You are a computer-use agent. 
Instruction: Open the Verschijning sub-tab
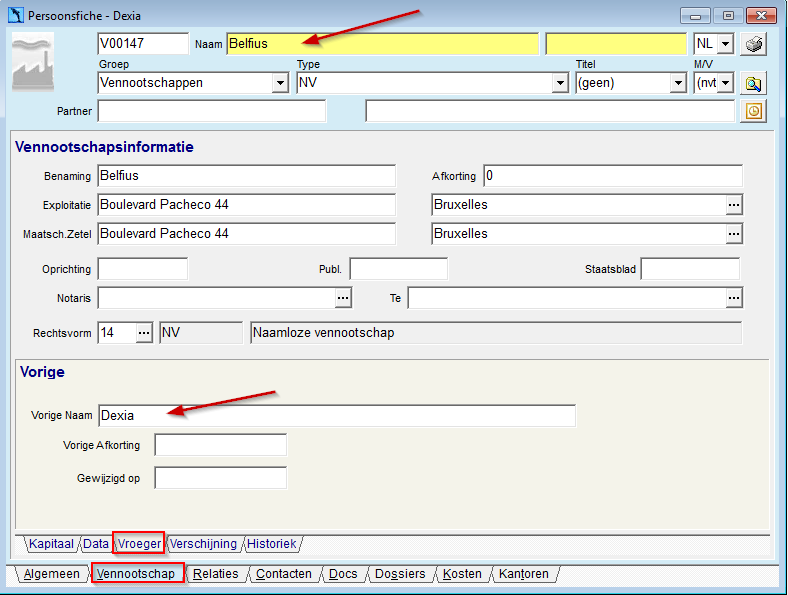tap(203, 544)
